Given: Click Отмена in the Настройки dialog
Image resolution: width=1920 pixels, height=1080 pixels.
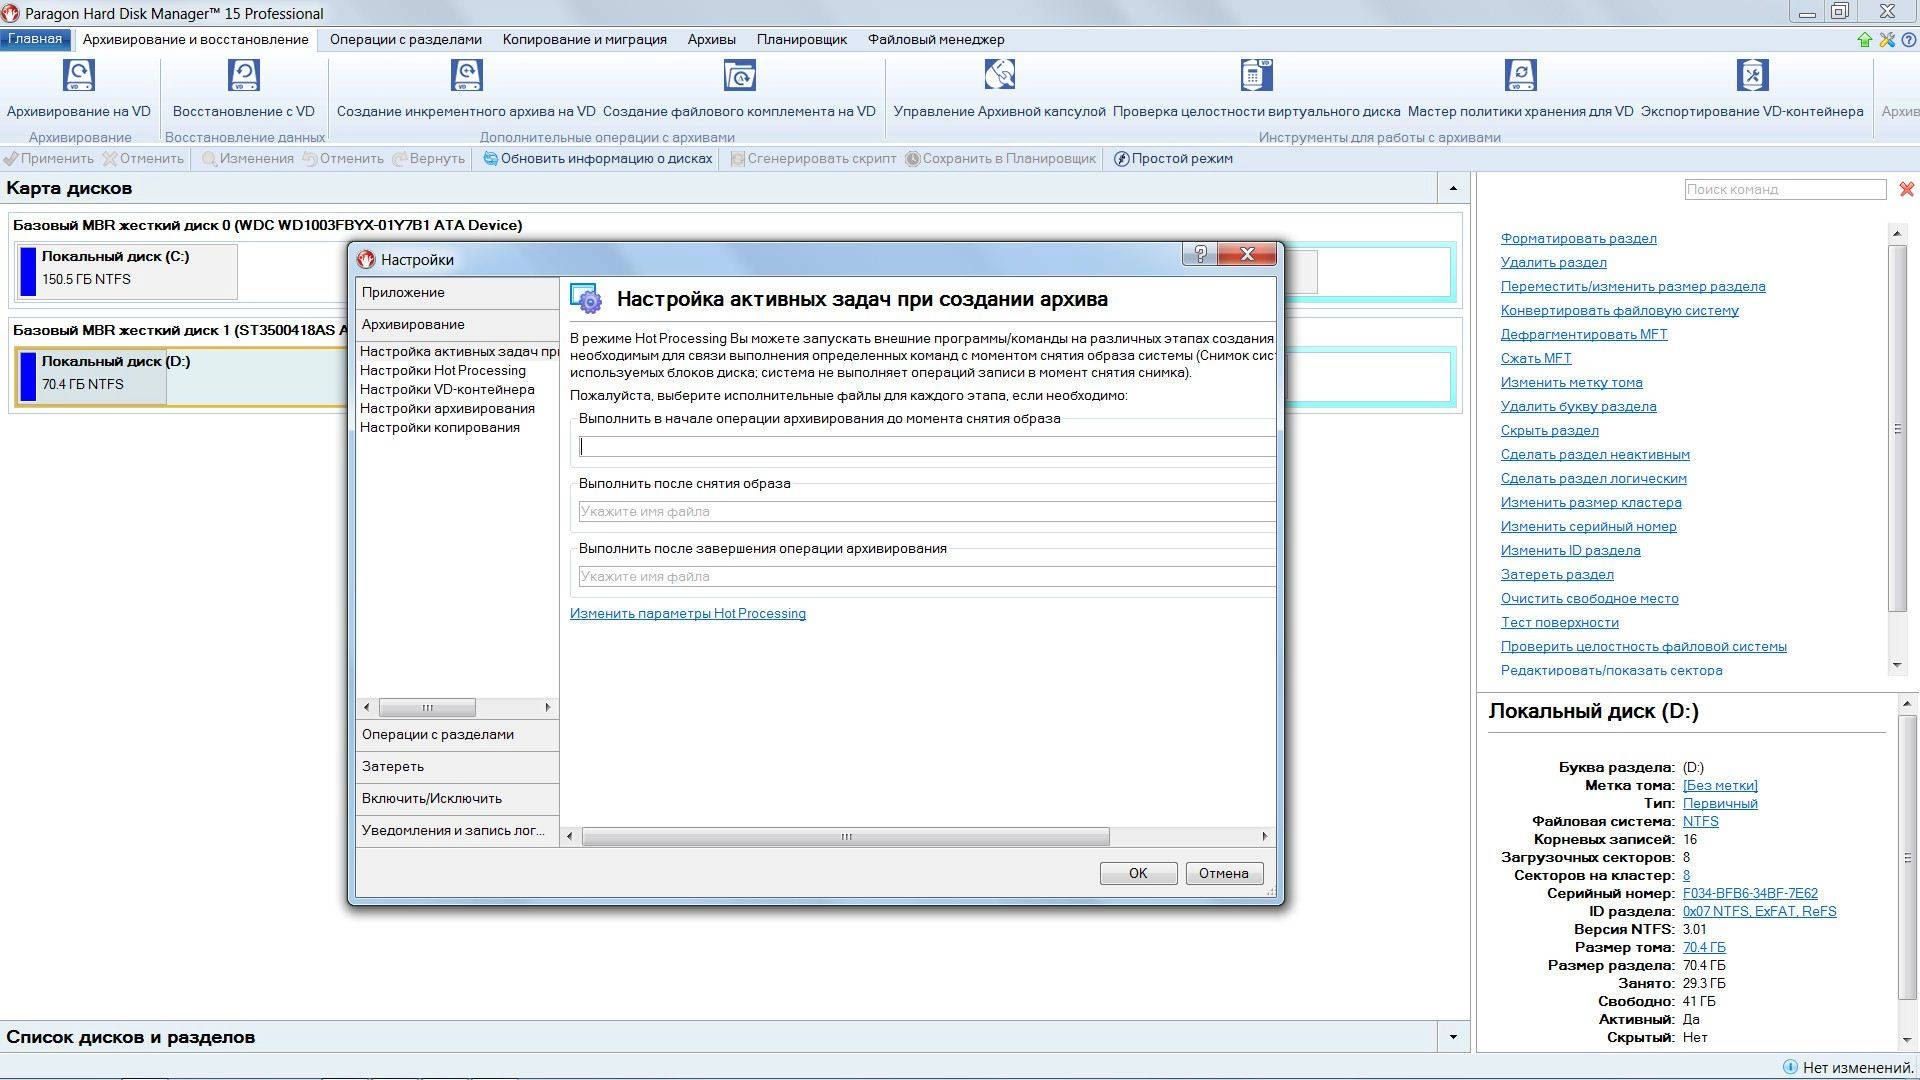Looking at the screenshot, I should click(x=1224, y=873).
